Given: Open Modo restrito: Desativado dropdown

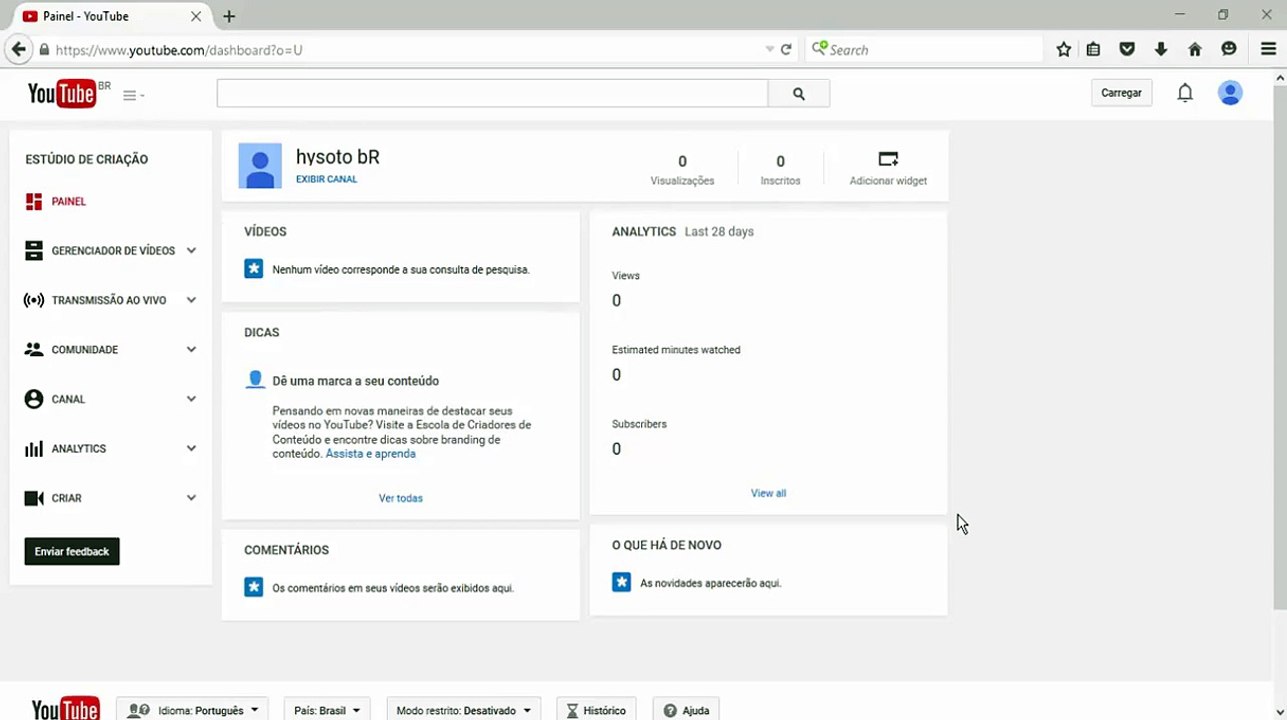Looking at the screenshot, I should coord(464,710).
